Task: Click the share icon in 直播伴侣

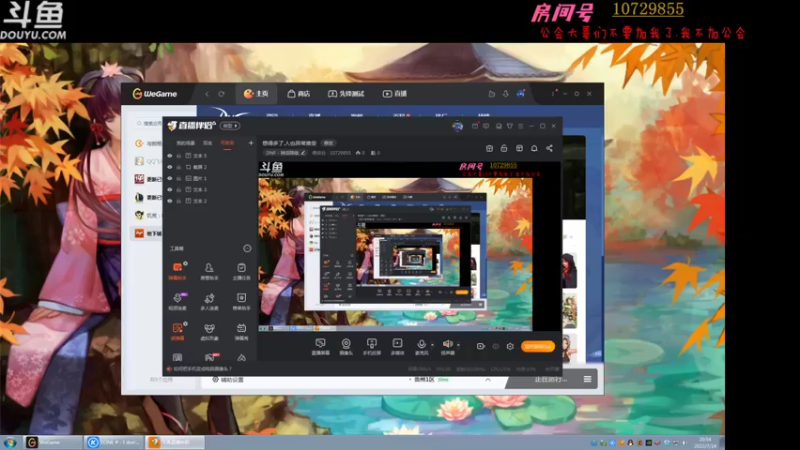Action: (x=549, y=148)
